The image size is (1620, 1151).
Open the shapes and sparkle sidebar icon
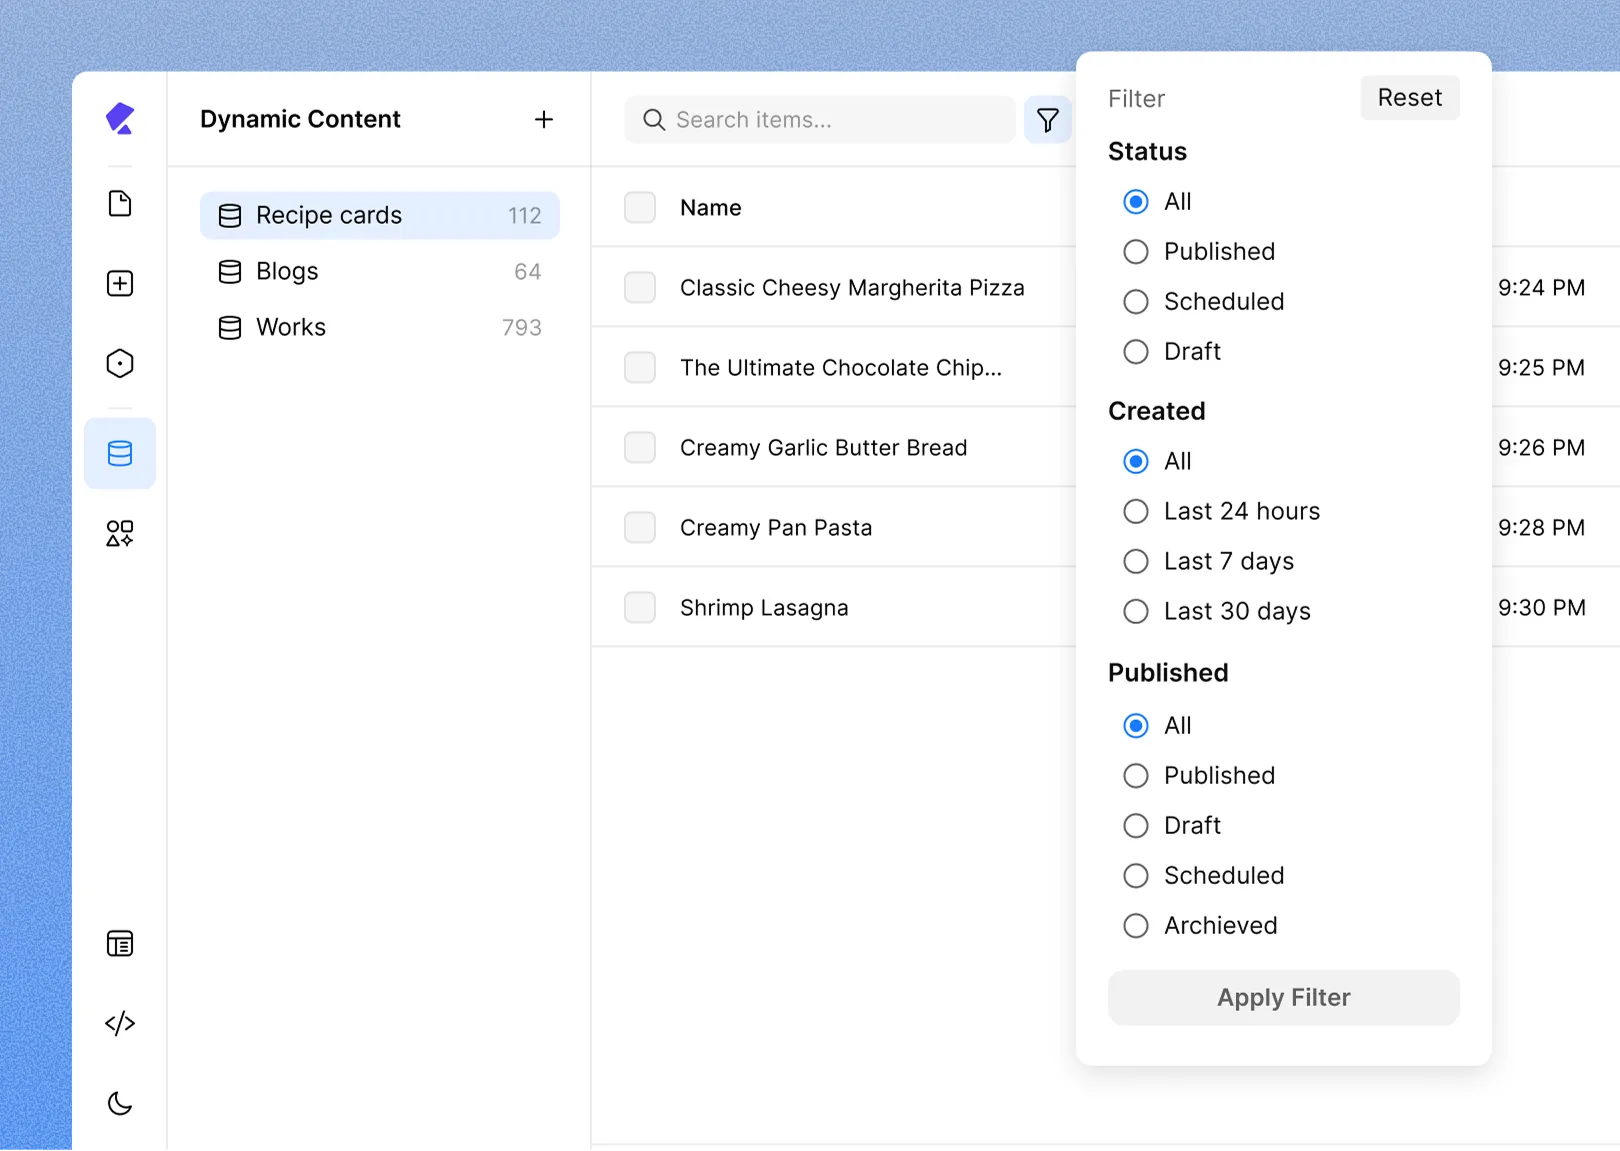[x=120, y=533]
